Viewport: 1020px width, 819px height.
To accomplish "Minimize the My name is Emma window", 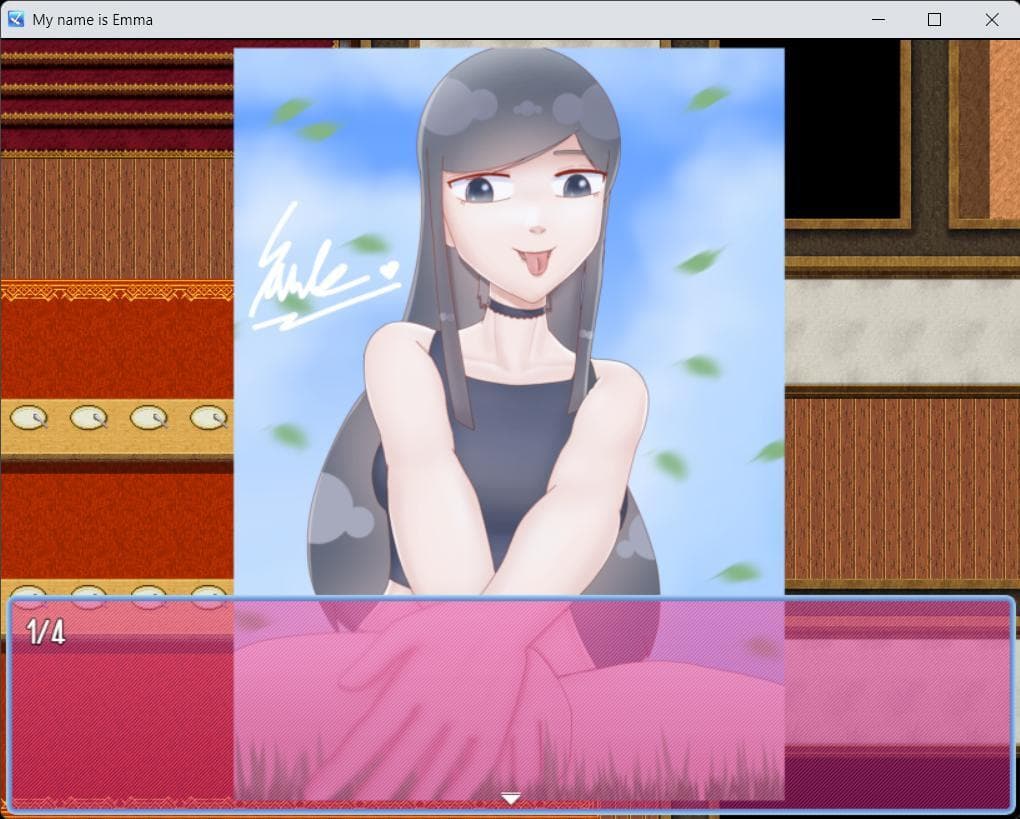I will tap(878, 20).
